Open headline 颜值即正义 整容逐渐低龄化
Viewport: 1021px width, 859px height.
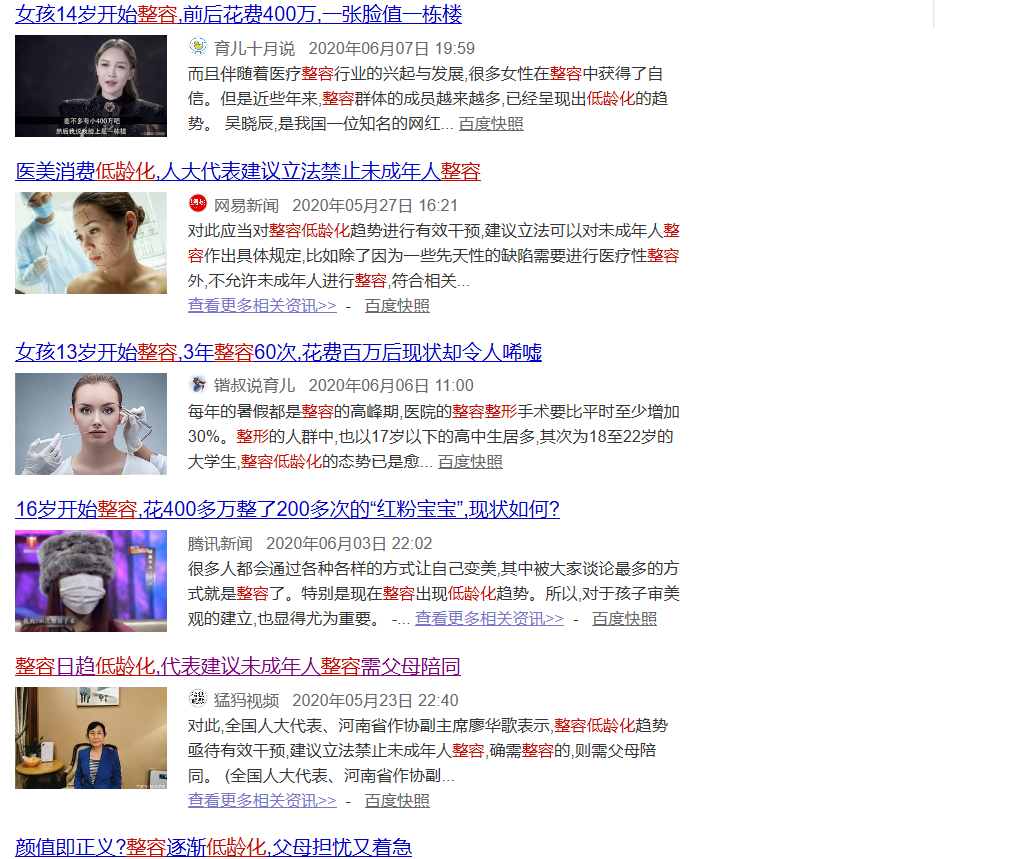(214, 847)
